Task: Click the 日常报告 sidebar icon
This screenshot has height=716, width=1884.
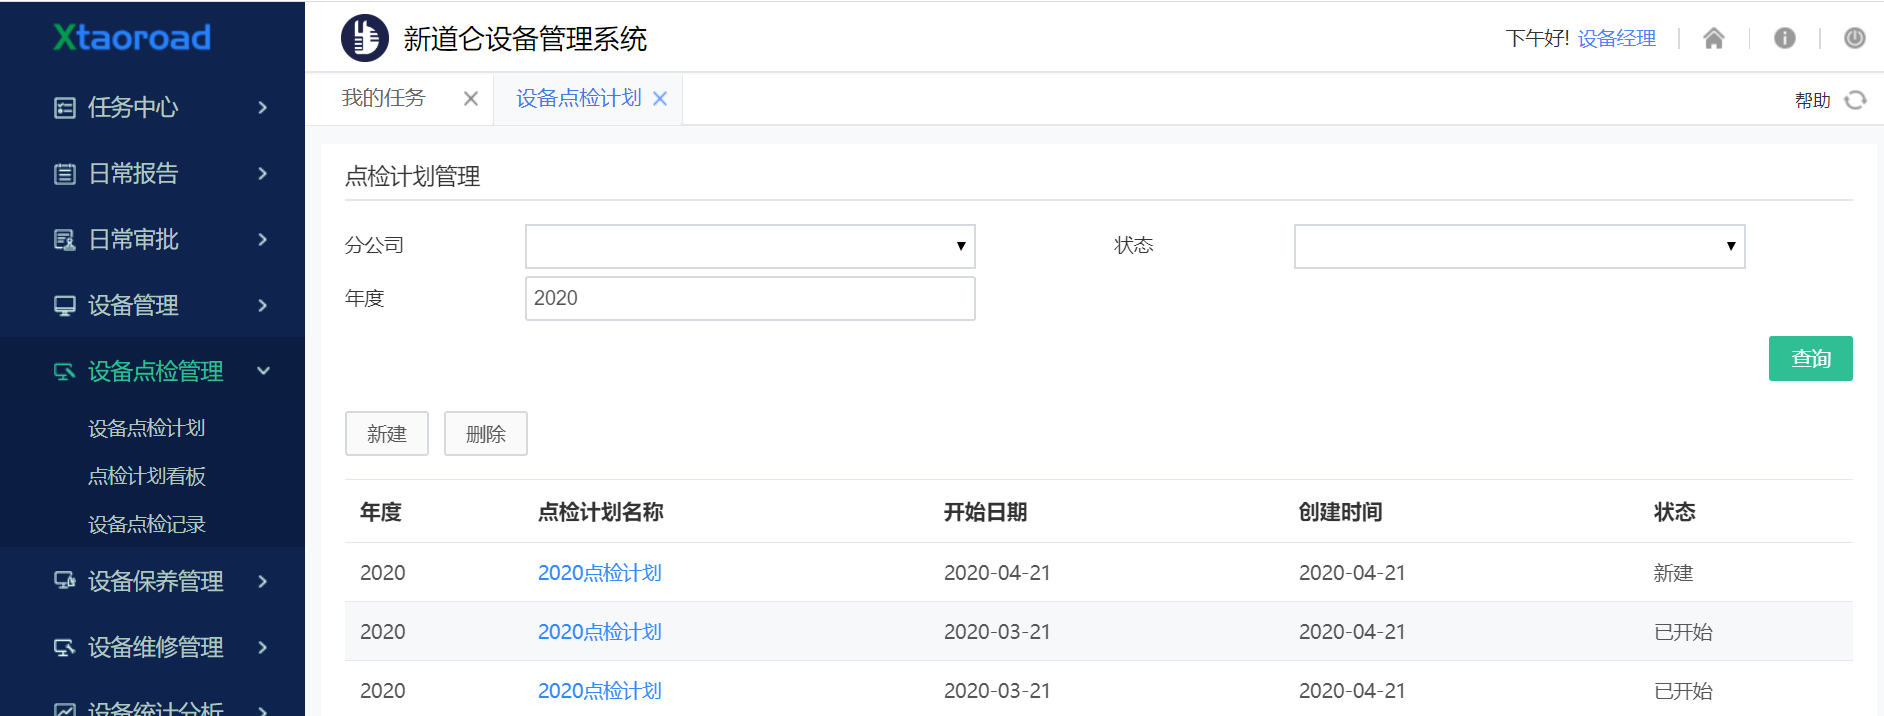Action: [65, 174]
